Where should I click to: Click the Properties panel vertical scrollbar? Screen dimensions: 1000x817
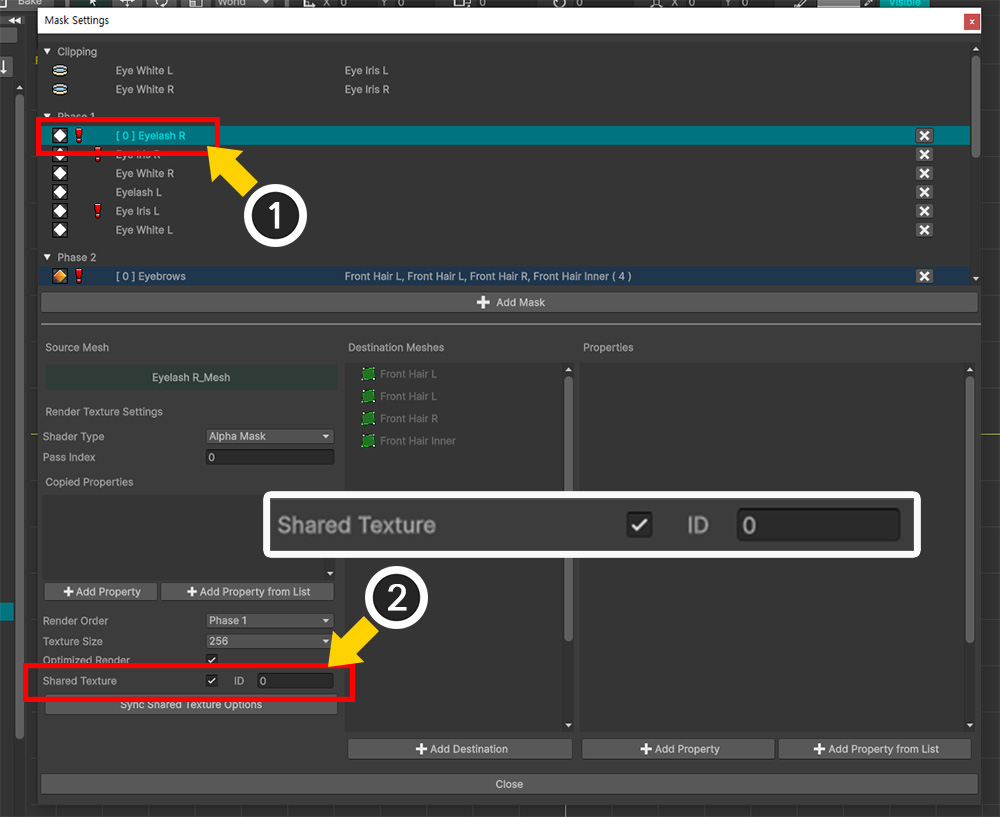[969, 509]
